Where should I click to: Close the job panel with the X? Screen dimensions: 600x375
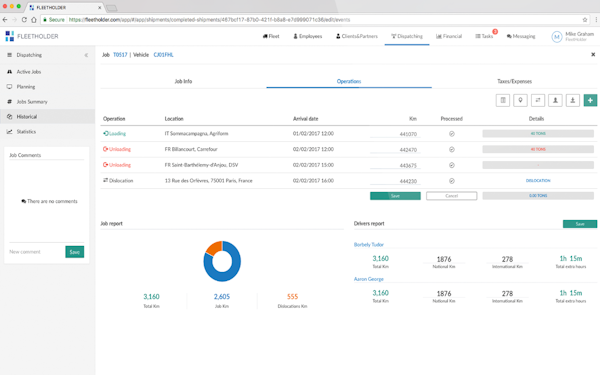[x=593, y=55]
